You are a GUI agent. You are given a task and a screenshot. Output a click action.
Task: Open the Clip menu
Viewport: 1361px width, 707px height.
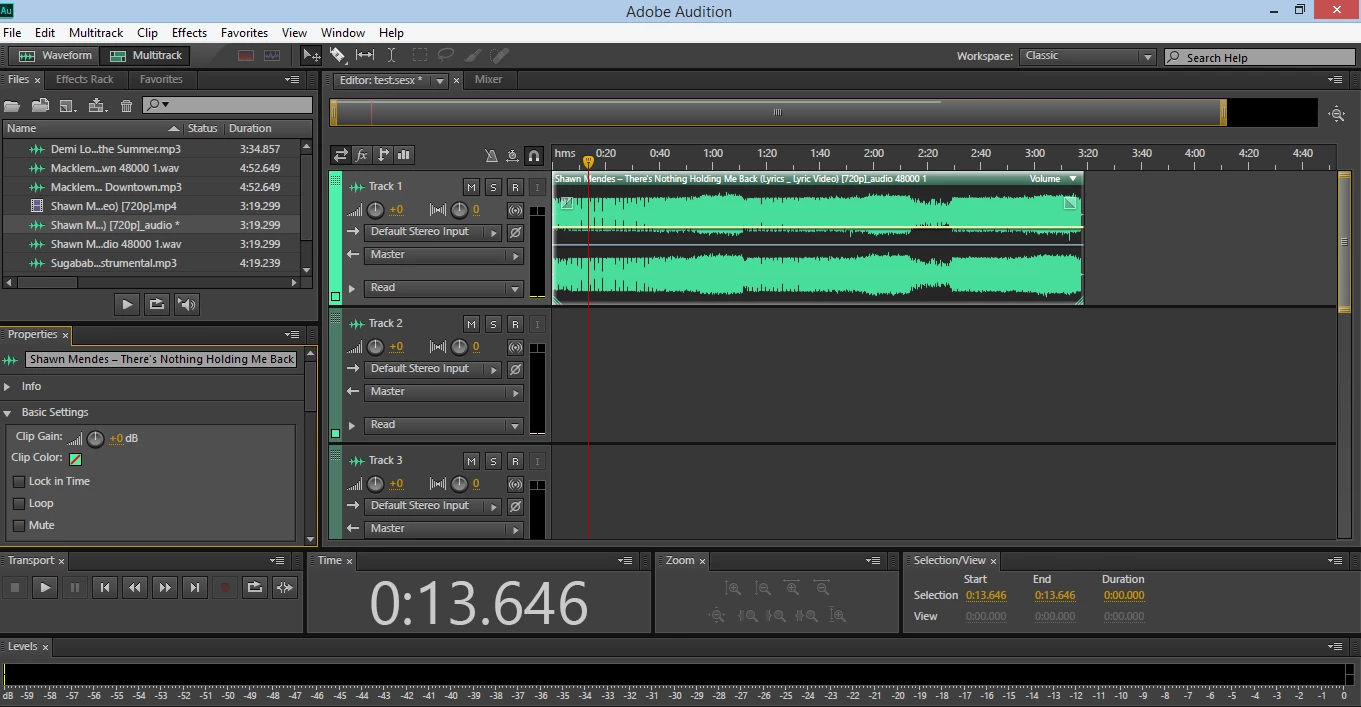[147, 33]
